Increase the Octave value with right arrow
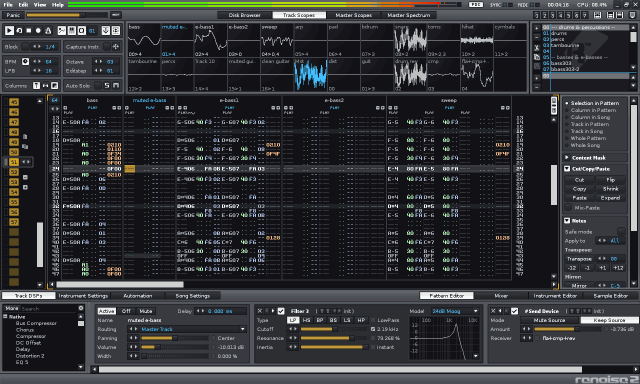This screenshot has width=640, height=384. coord(101,62)
